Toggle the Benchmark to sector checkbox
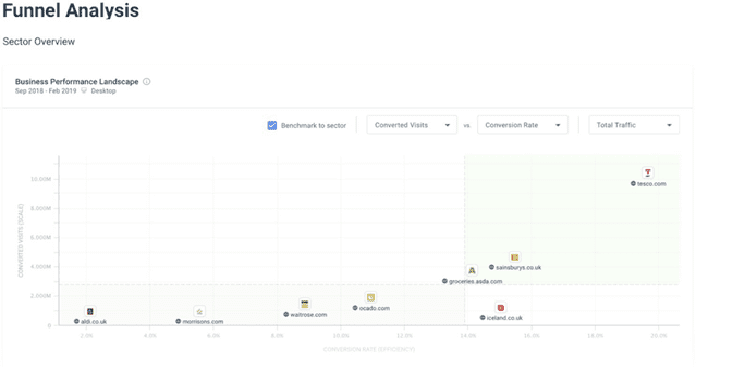Screen dimensions: 730x386 click(x=272, y=125)
